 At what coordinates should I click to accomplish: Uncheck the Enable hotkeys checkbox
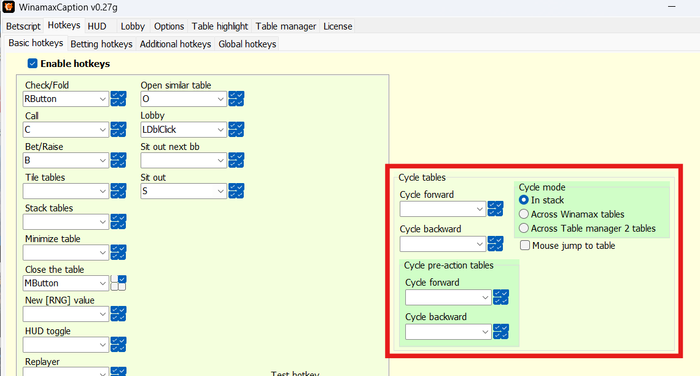click(x=32, y=63)
